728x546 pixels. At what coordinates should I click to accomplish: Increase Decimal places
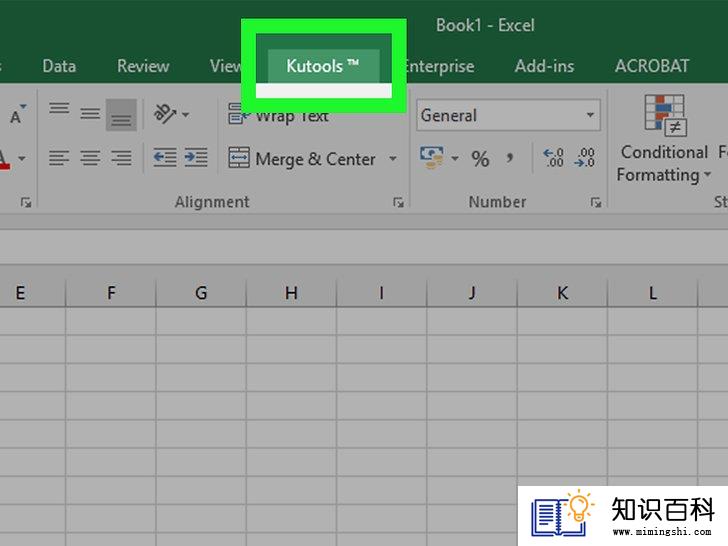point(553,158)
